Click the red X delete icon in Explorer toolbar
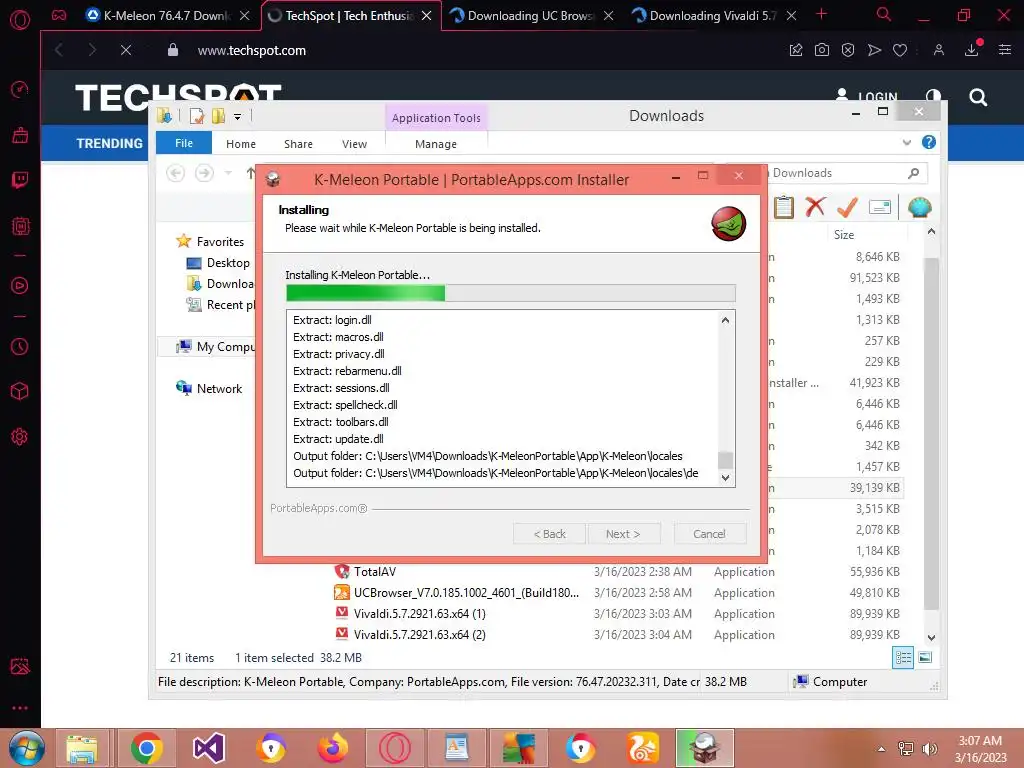The width and height of the screenshot is (1024, 768). (x=815, y=207)
